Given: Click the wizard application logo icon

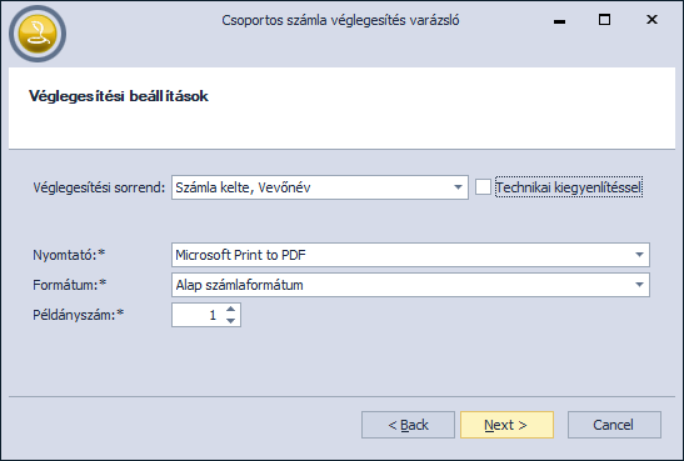Looking at the screenshot, I should pyautogui.click(x=37, y=34).
